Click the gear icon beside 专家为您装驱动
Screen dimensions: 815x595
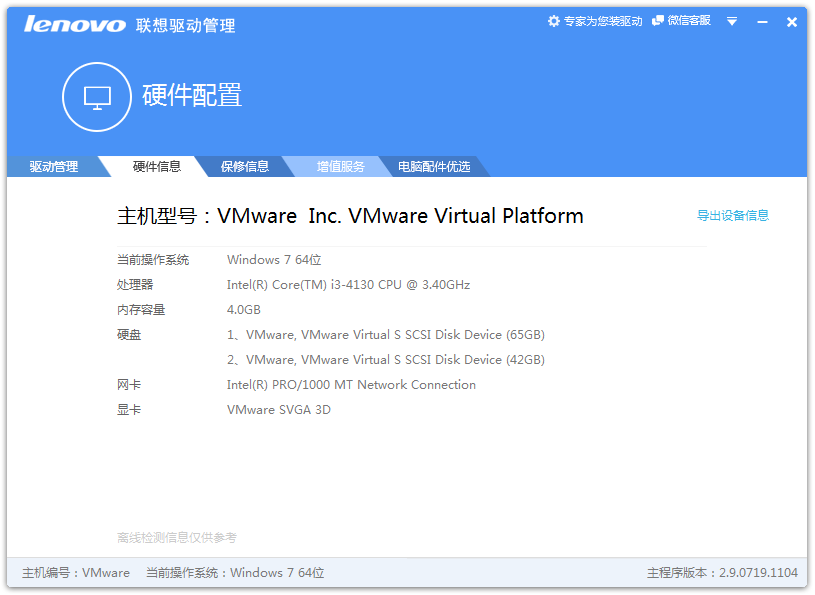(x=554, y=21)
